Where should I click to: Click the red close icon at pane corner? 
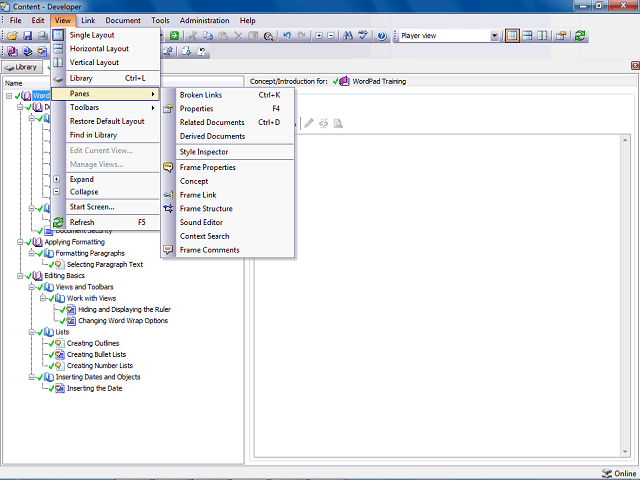pyautogui.click(x=635, y=65)
